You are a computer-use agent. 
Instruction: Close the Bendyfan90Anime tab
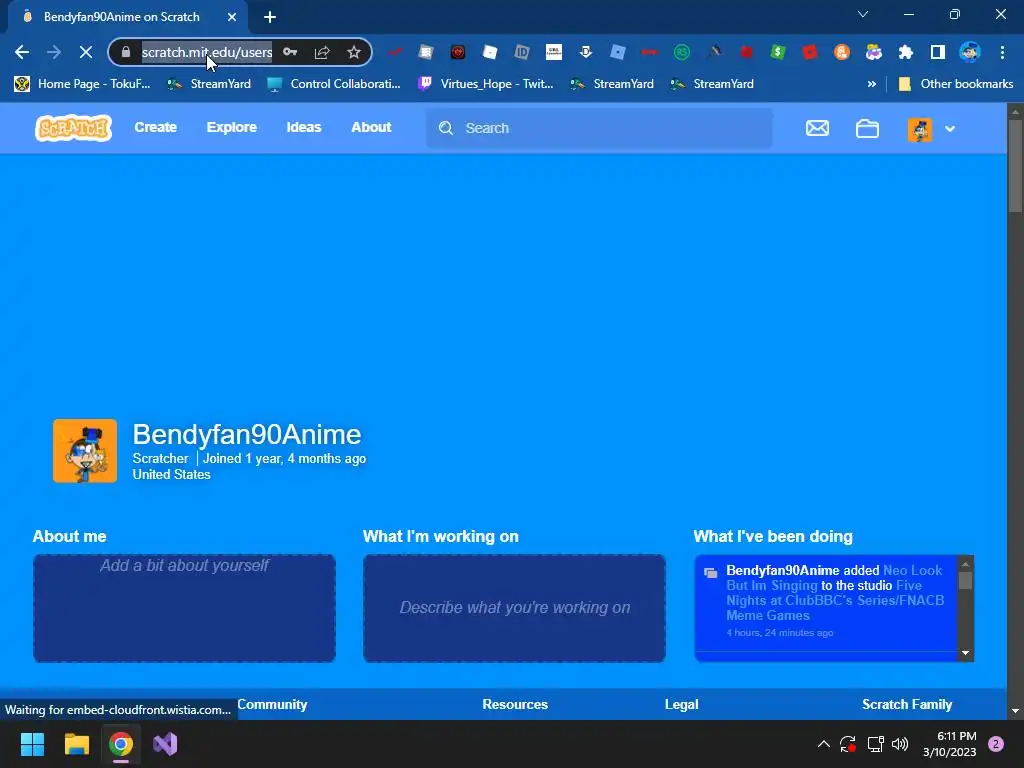click(232, 17)
